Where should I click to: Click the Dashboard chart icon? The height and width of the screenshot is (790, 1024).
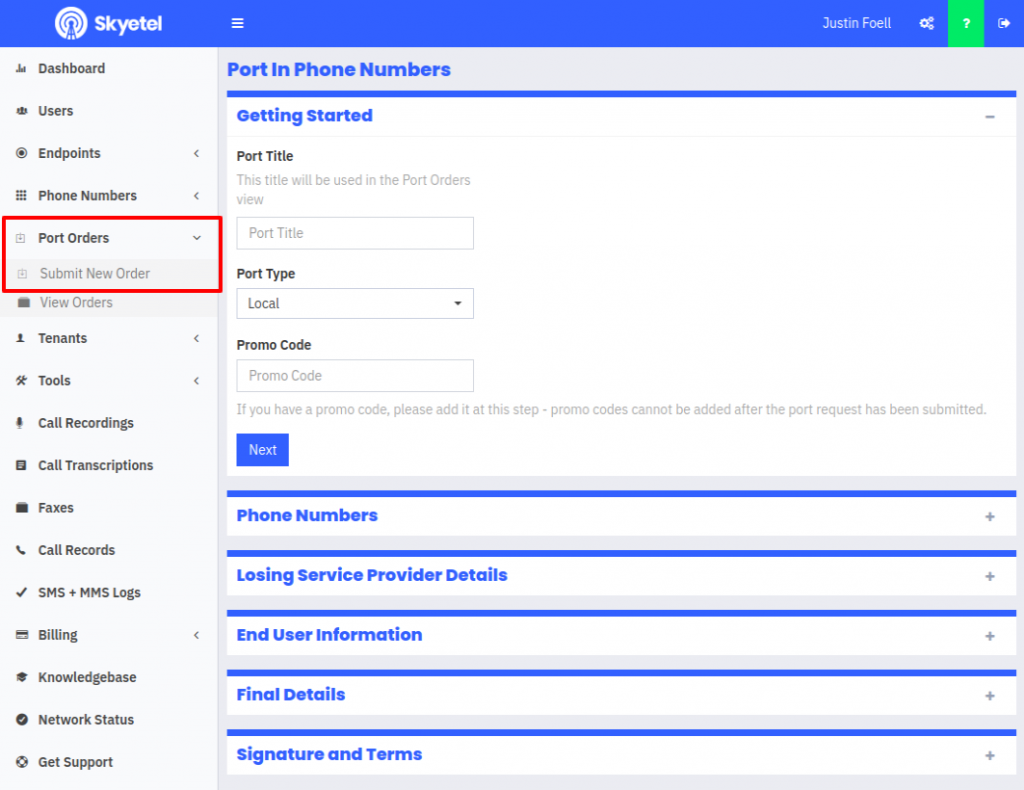click(x=22, y=69)
